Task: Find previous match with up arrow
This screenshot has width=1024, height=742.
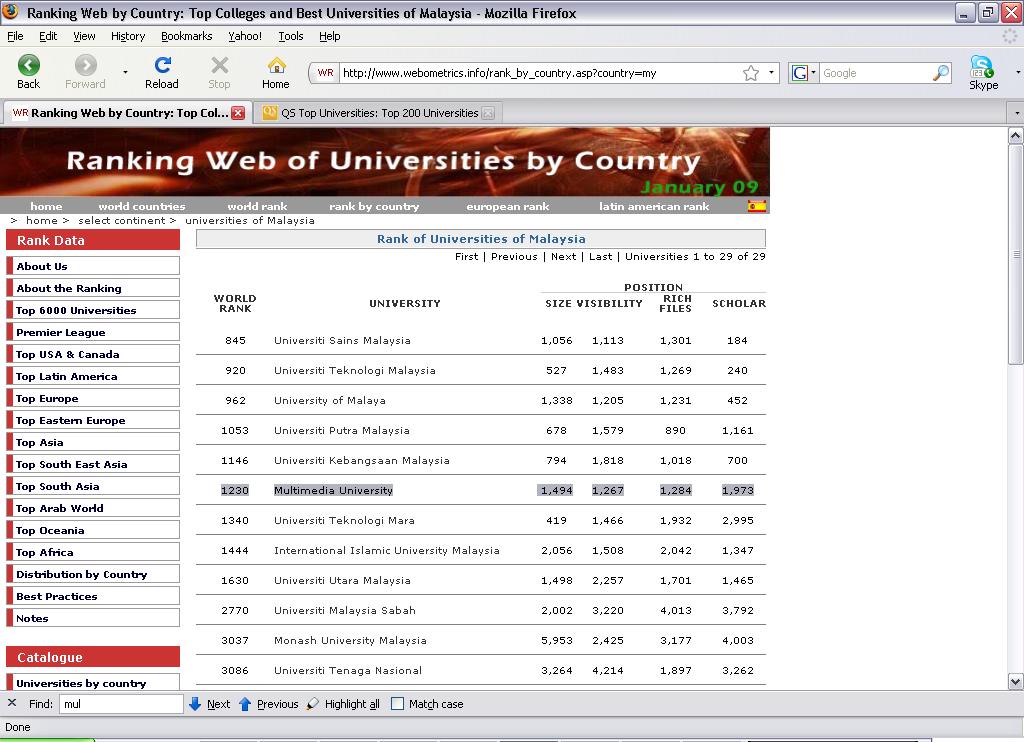Action: pyautogui.click(x=245, y=704)
